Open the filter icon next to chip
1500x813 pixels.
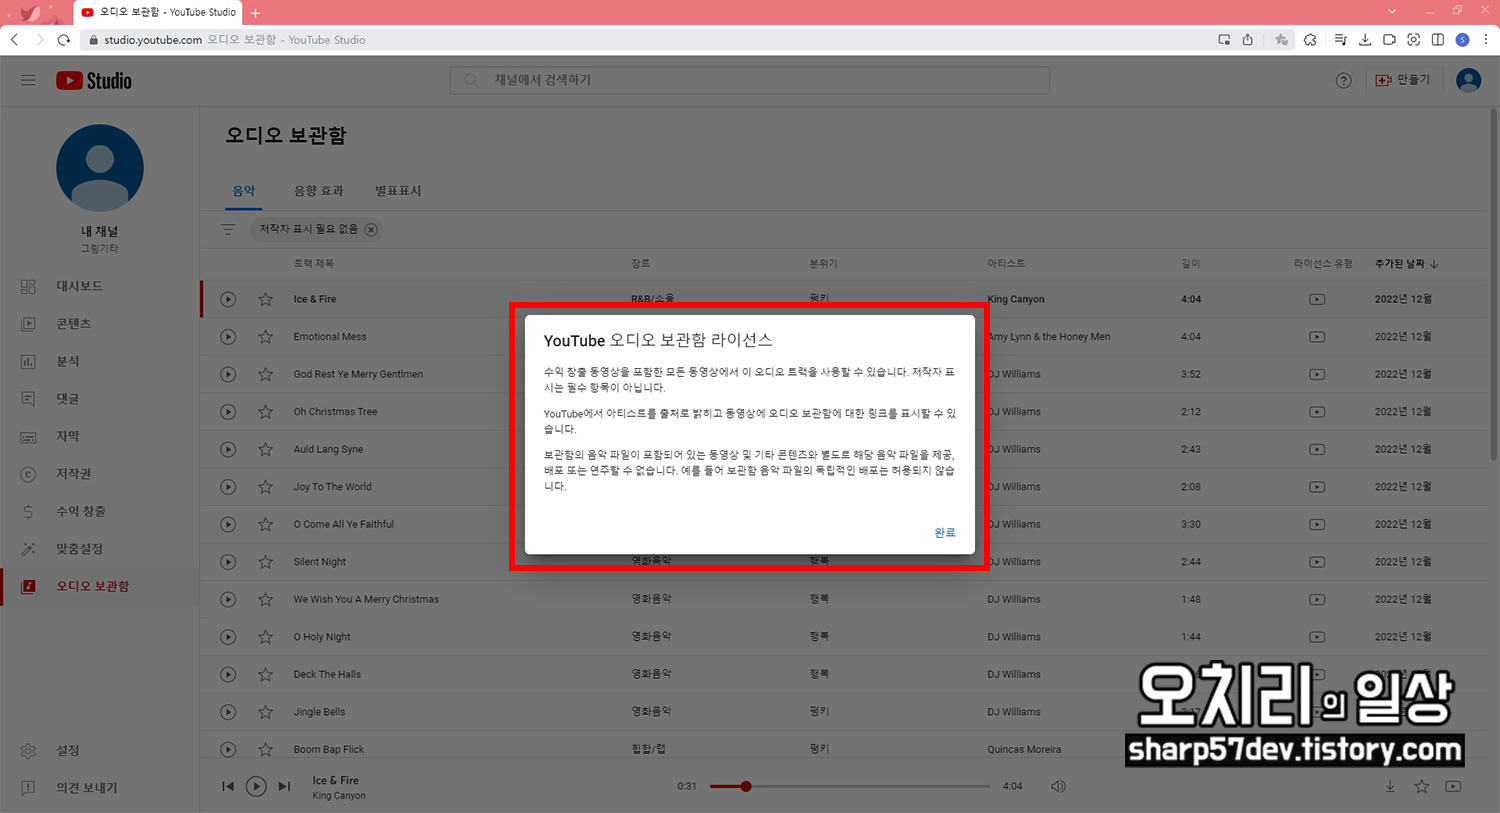click(228, 230)
